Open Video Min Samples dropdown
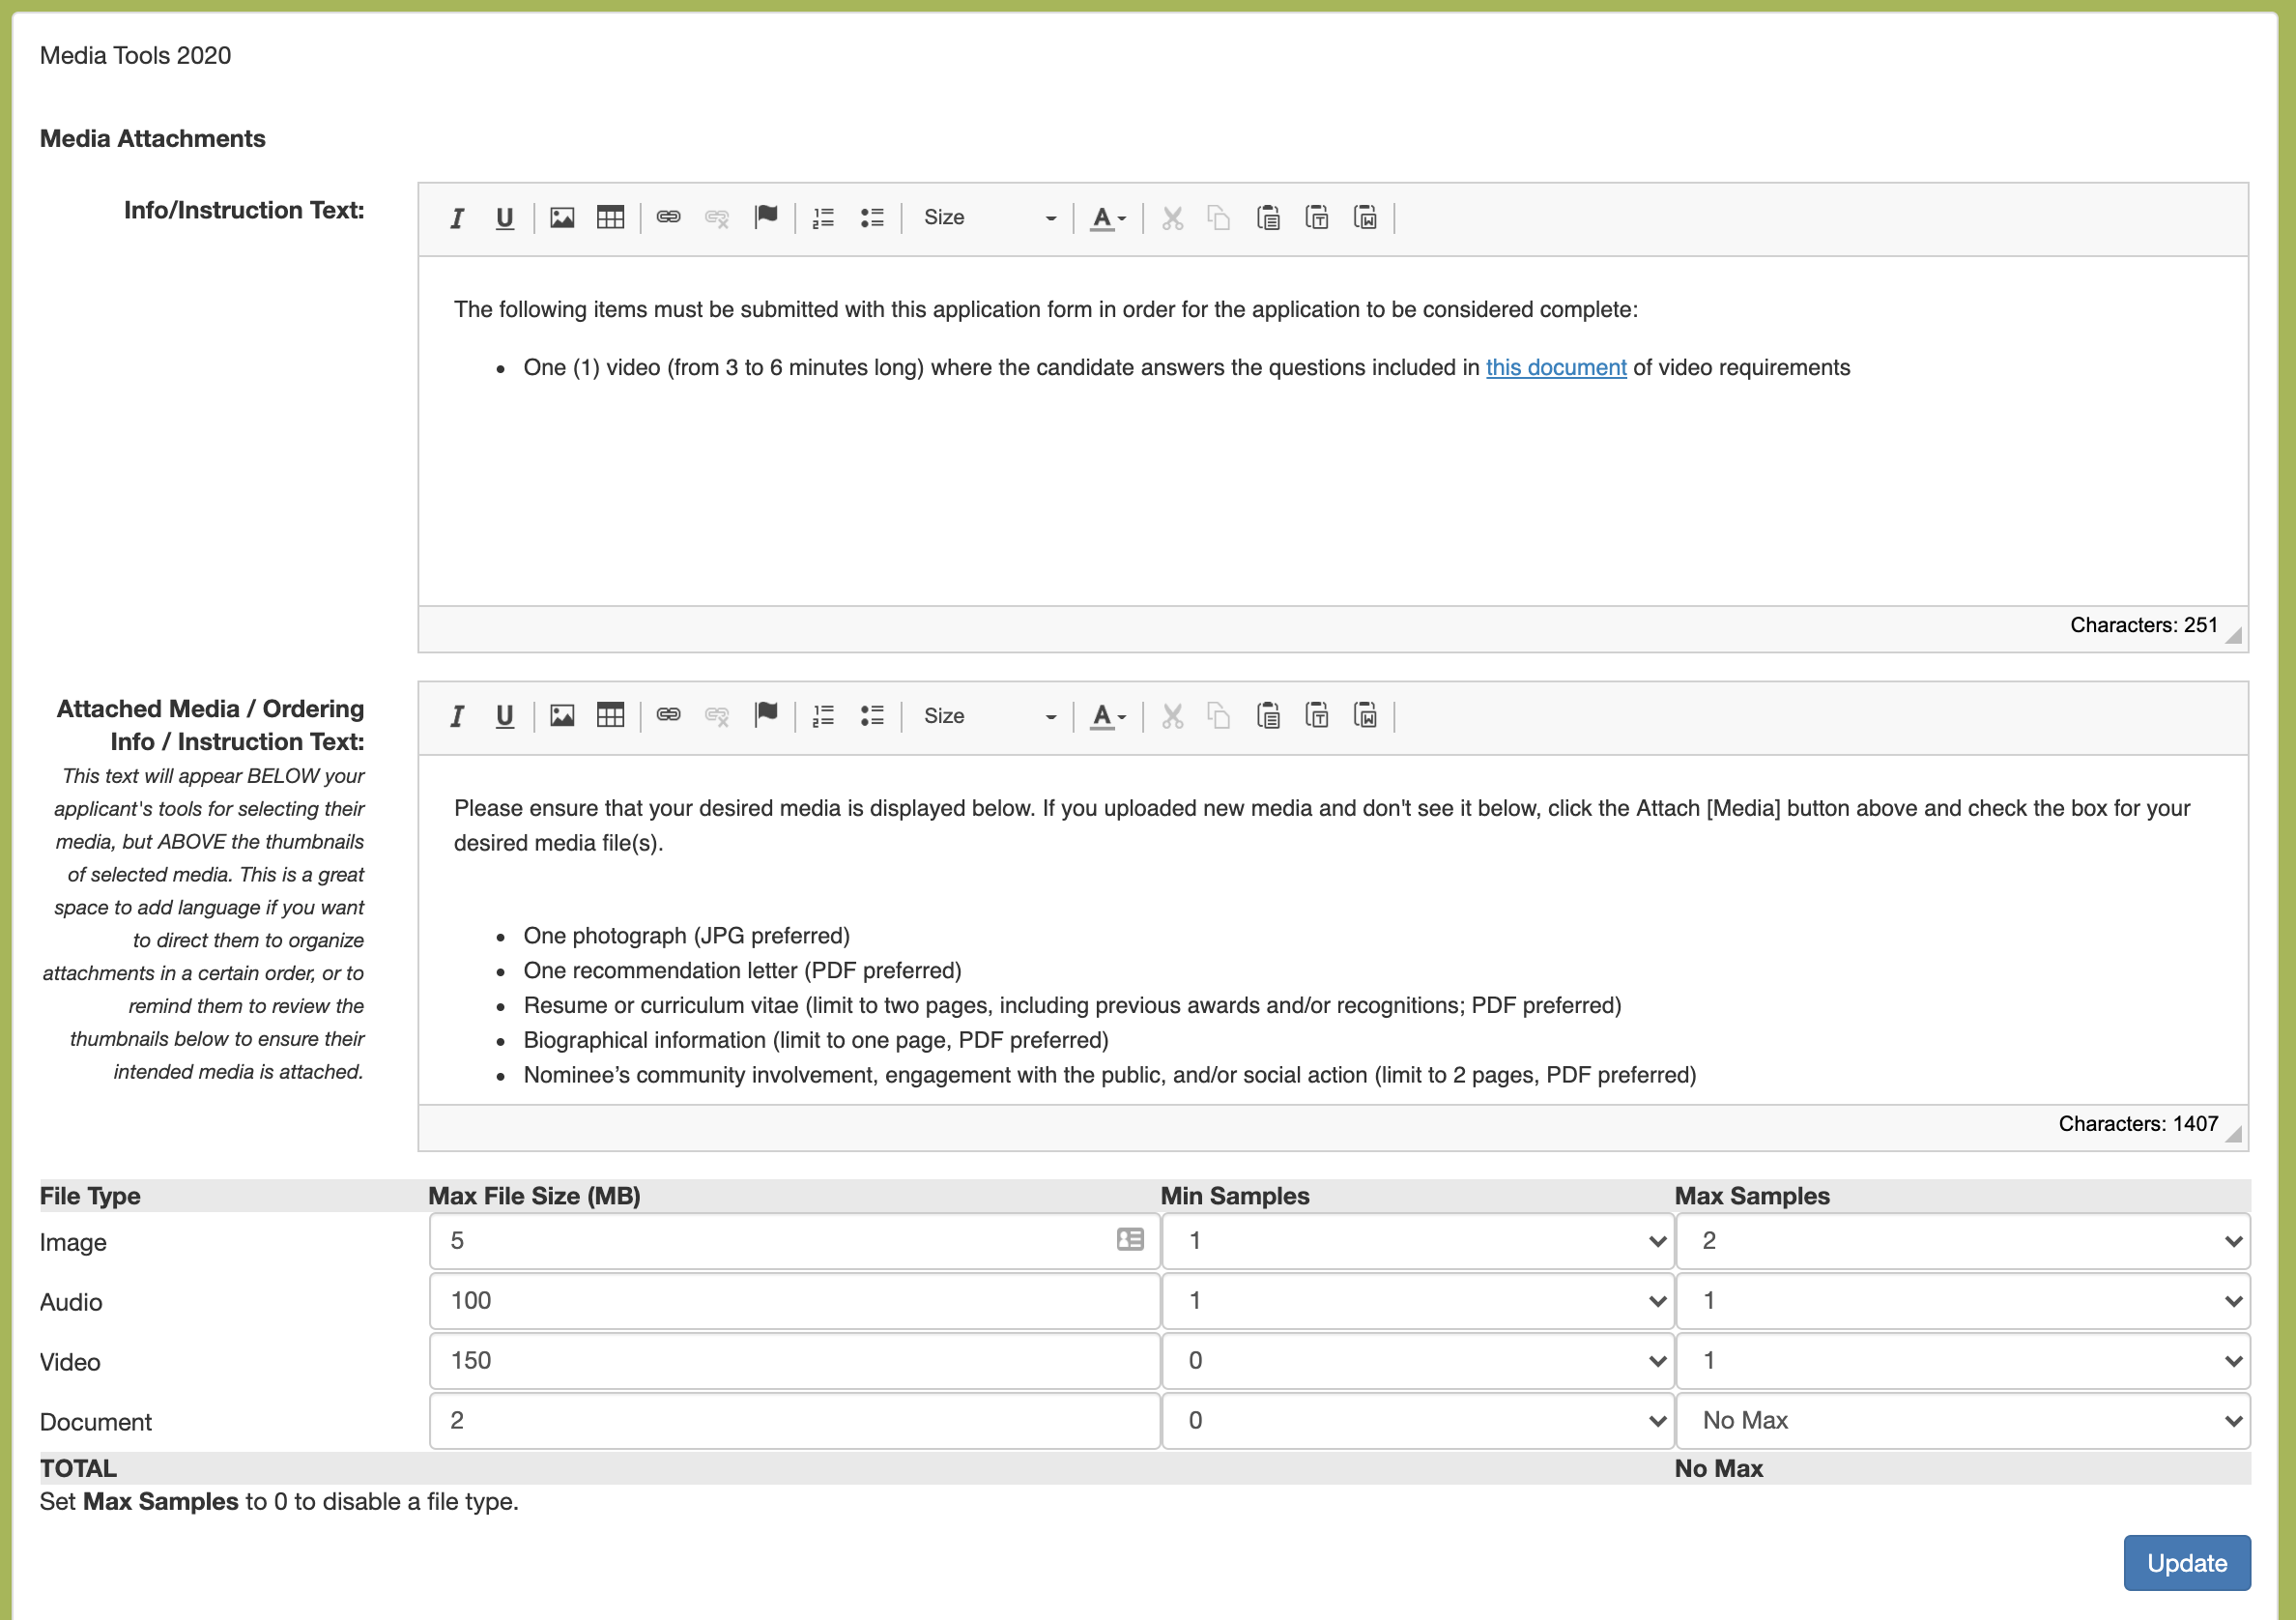This screenshot has height=1620, width=2296. (1418, 1361)
